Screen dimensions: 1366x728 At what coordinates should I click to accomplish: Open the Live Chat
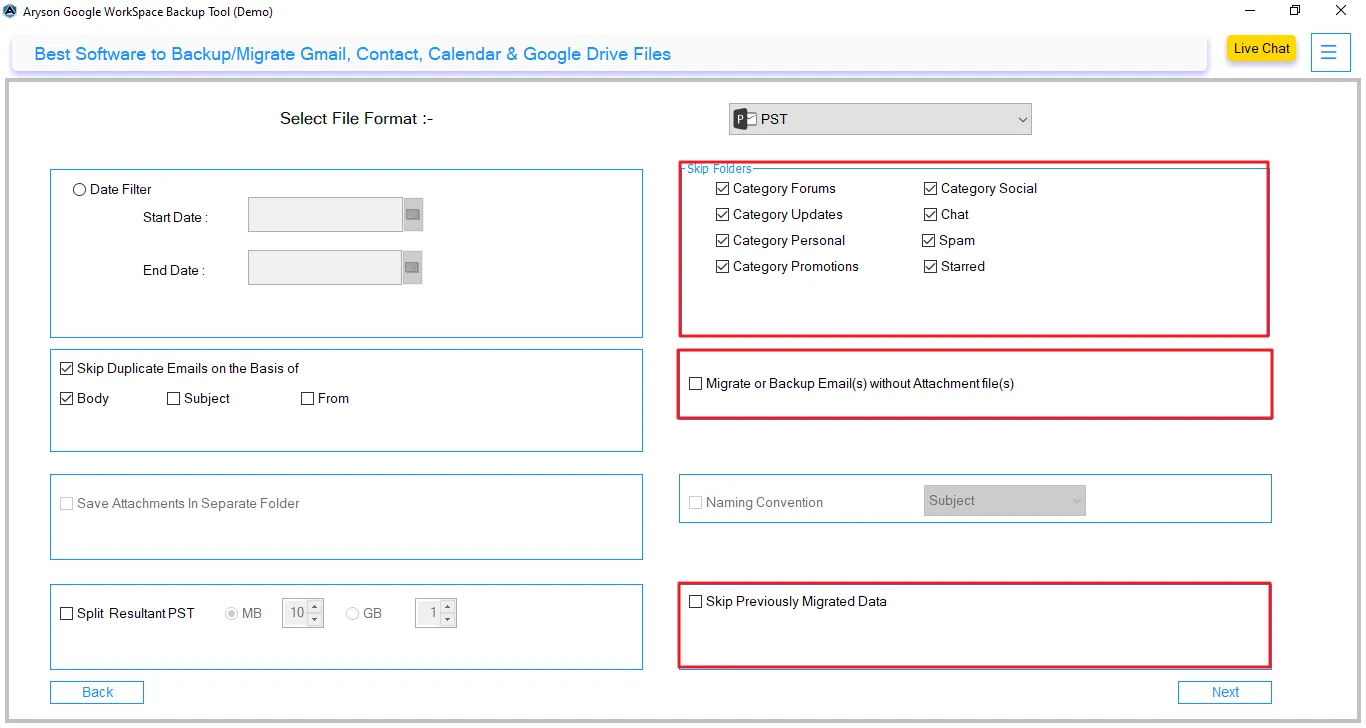[1261, 47]
